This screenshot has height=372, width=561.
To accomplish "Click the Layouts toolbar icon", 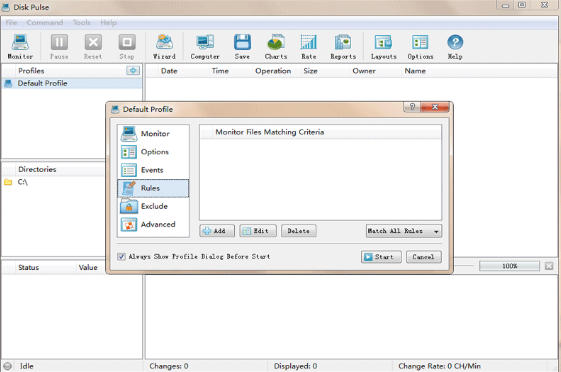I will 384,46.
